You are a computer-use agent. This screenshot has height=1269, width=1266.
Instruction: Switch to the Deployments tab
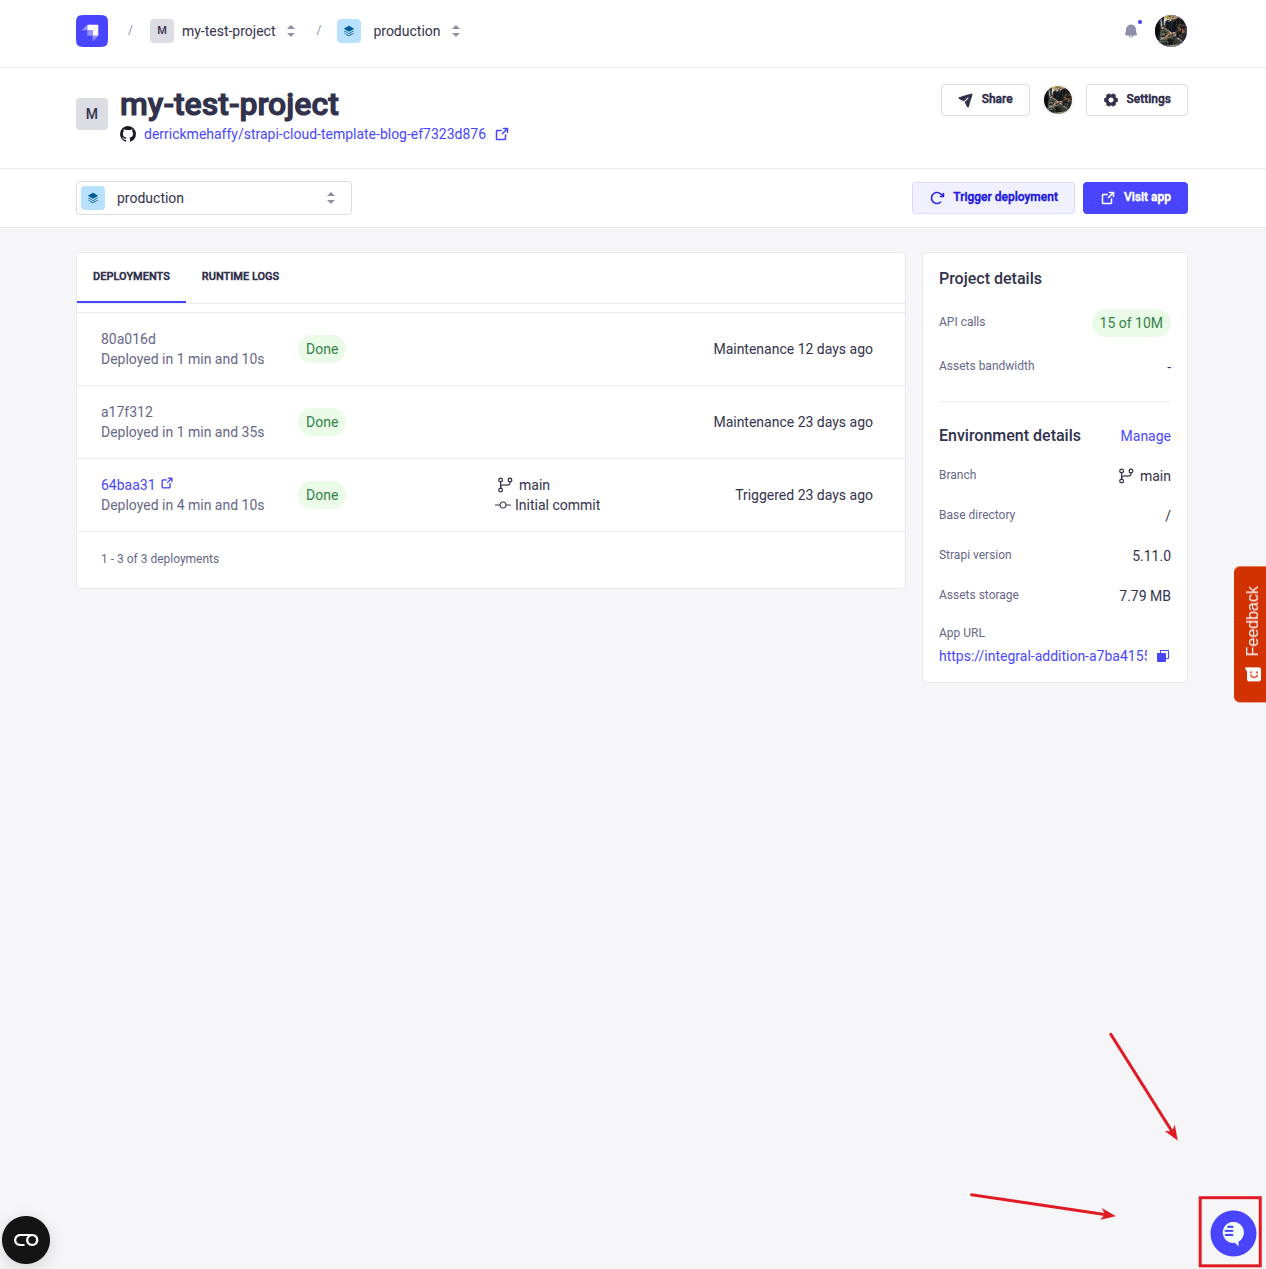pyautogui.click(x=131, y=277)
